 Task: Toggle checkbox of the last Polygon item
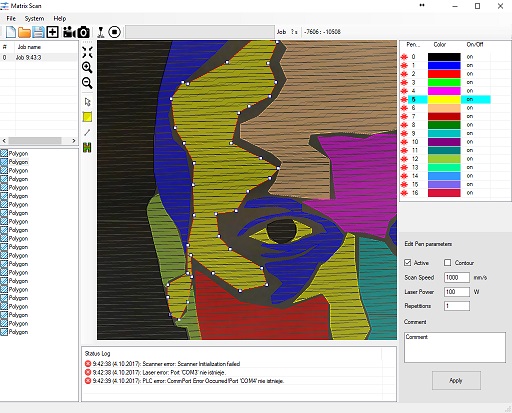(x=4, y=332)
